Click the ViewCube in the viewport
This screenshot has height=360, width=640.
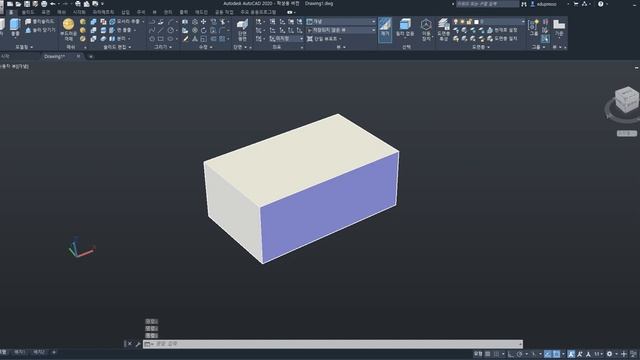[627, 100]
